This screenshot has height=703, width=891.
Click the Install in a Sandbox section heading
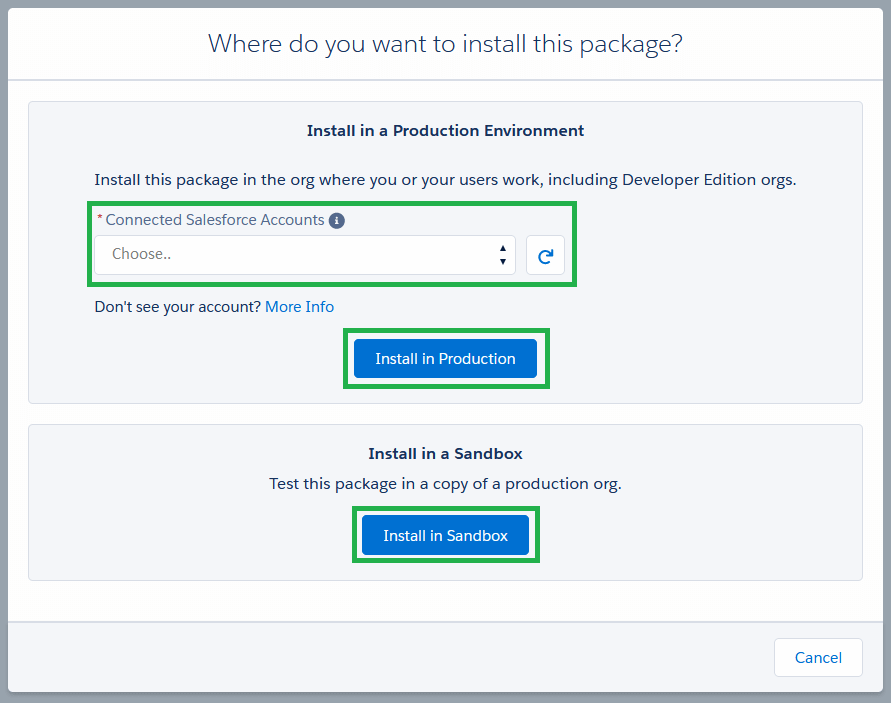click(x=444, y=453)
